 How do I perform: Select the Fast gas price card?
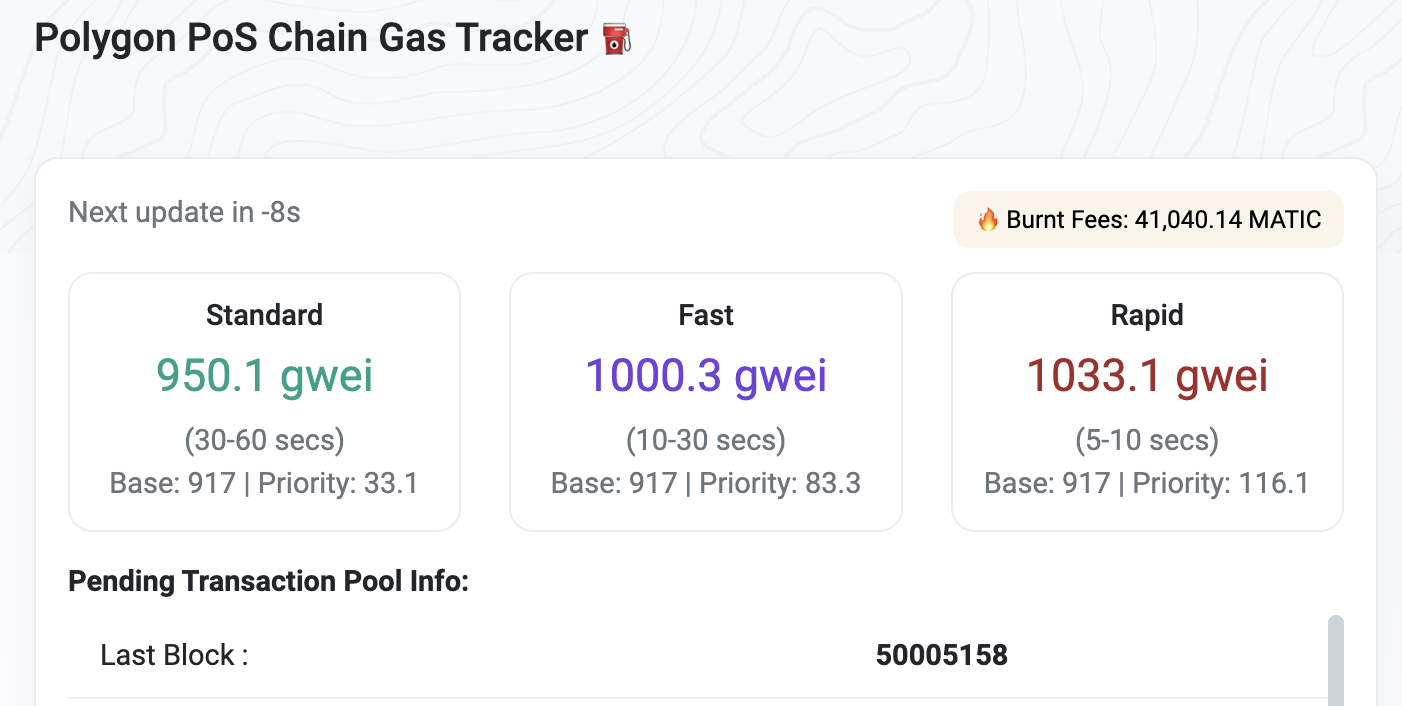point(705,400)
